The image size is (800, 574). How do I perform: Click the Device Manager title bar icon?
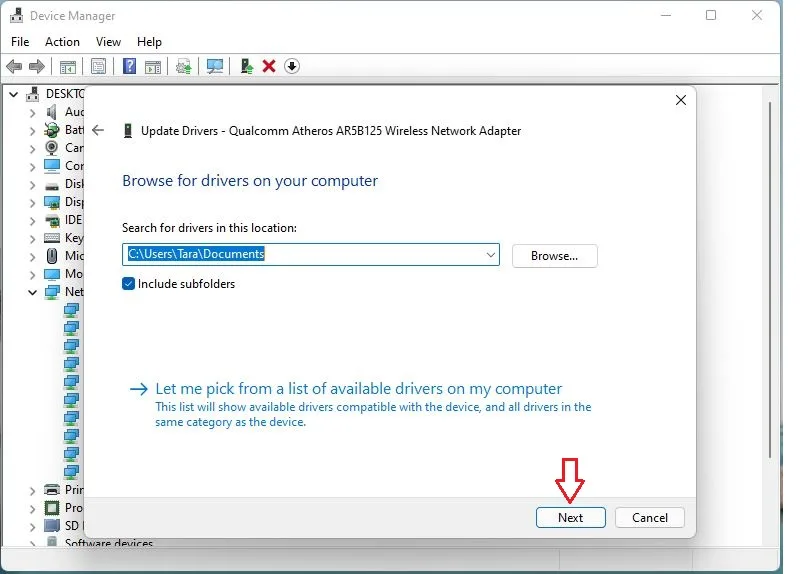(16, 15)
